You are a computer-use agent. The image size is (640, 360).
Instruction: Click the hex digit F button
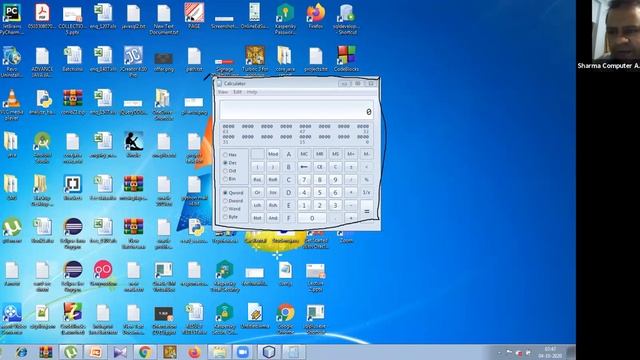(x=289, y=218)
